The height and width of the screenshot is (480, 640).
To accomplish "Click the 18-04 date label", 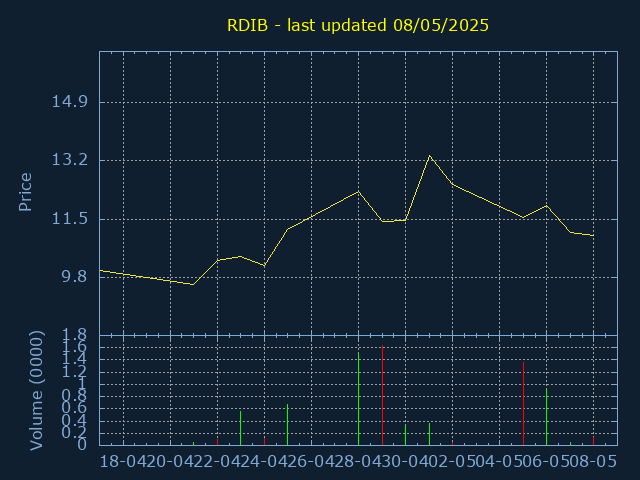I will (123, 461).
